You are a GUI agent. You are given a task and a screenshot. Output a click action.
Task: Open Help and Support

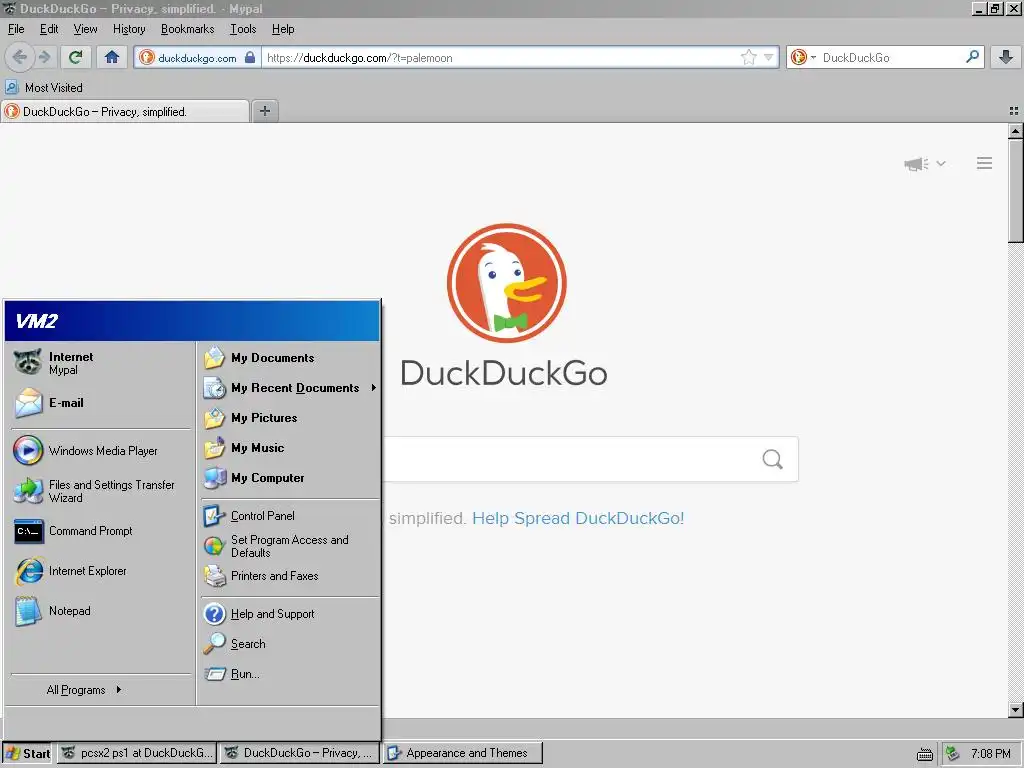point(290,614)
